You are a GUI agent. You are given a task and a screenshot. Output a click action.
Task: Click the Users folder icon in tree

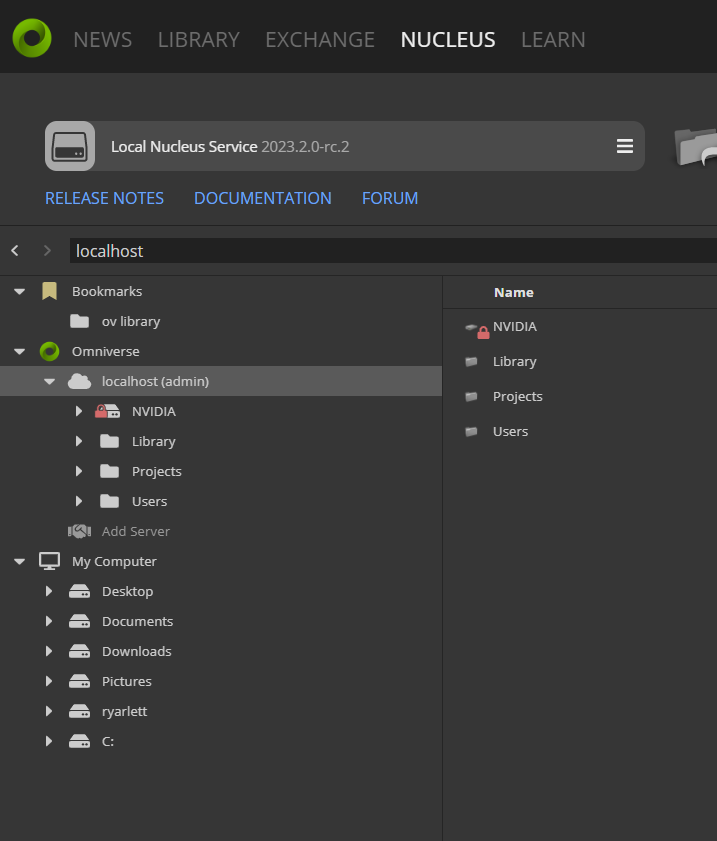point(109,501)
